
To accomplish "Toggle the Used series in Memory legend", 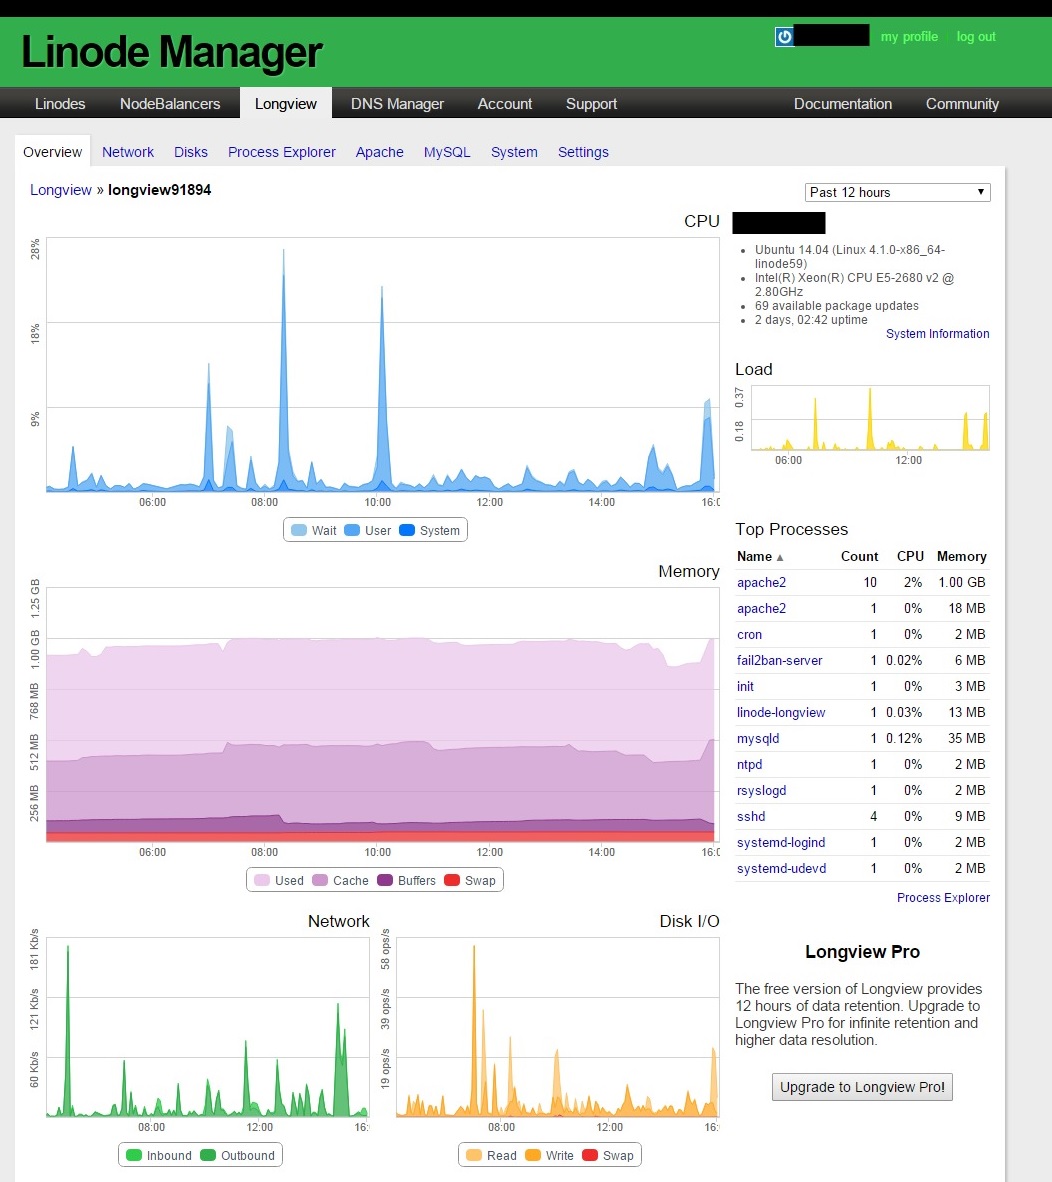I will coord(279,880).
